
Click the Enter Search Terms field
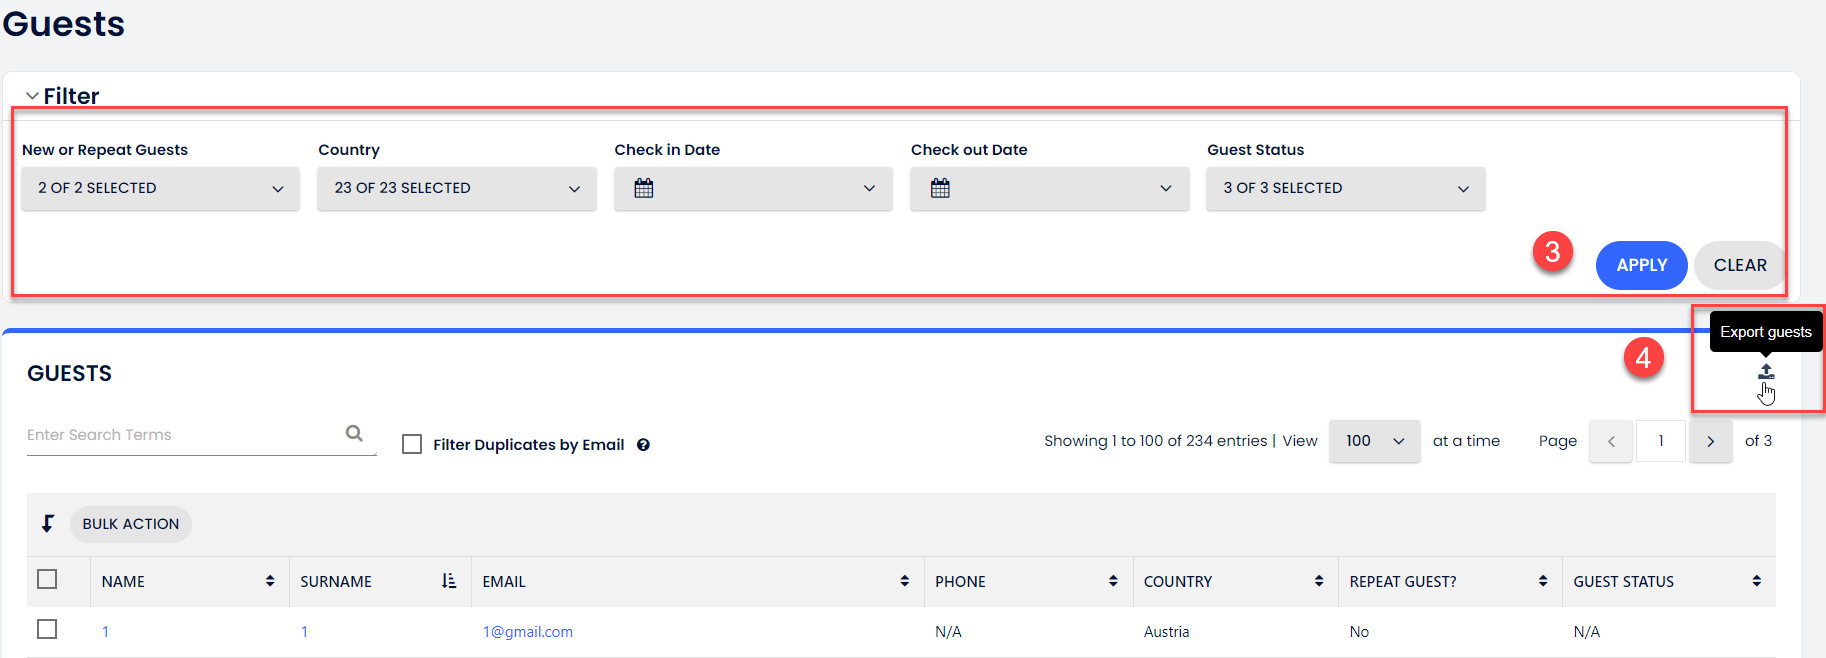180,435
